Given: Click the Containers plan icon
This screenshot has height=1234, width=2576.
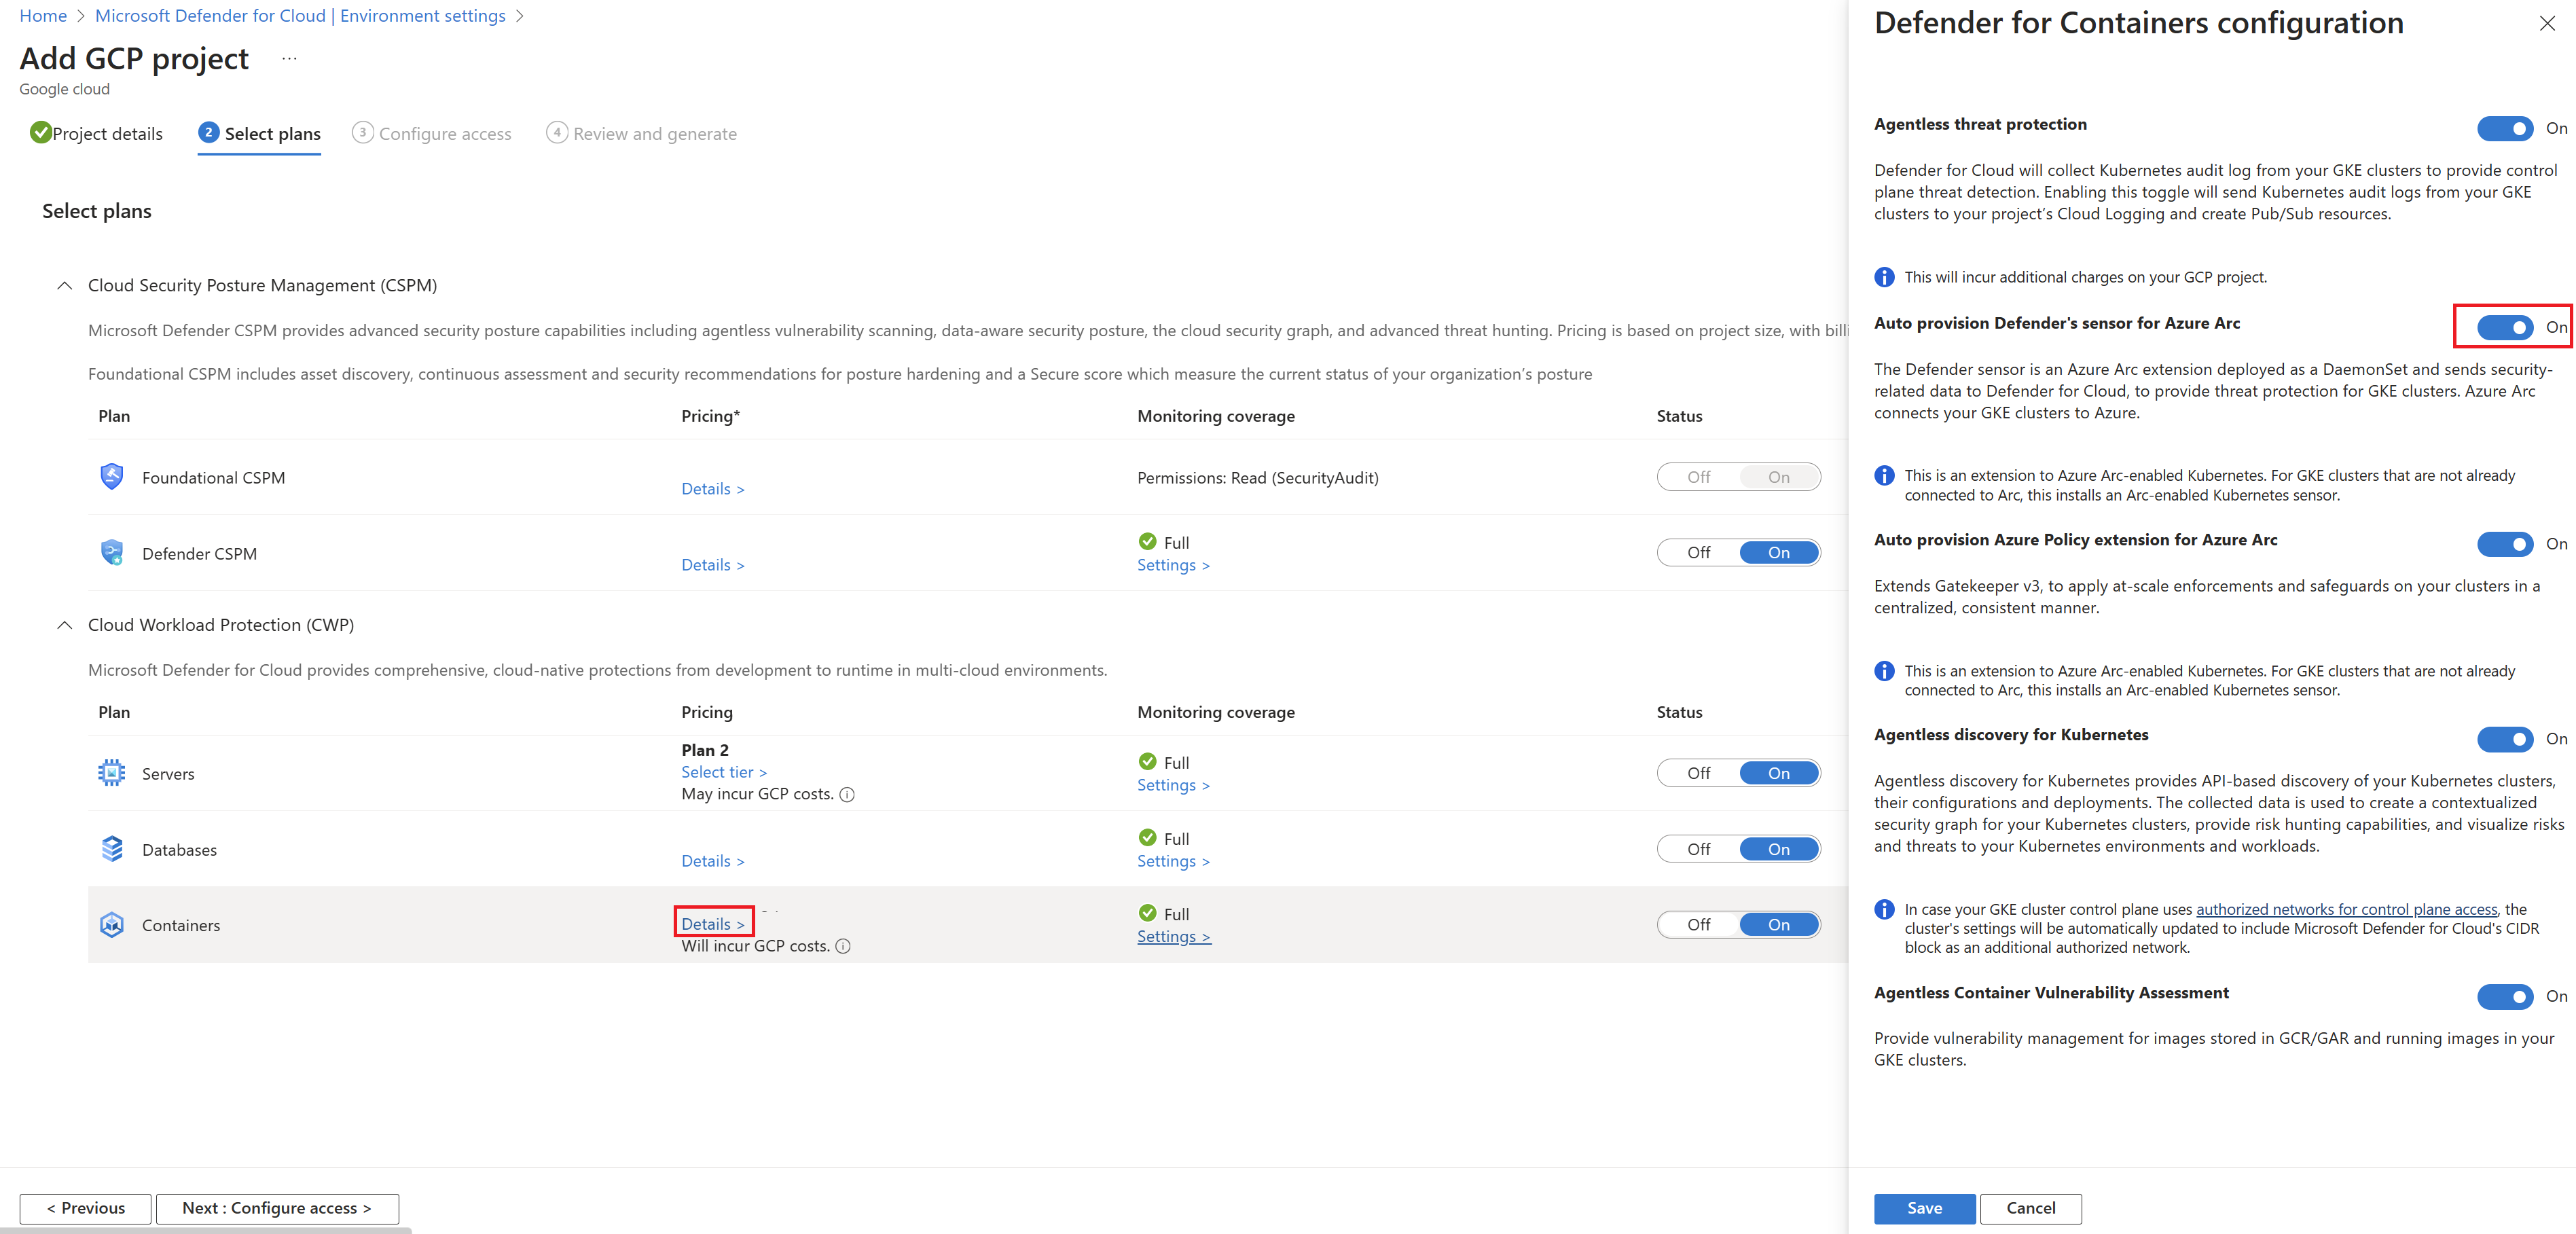Looking at the screenshot, I should click(x=111, y=925).
